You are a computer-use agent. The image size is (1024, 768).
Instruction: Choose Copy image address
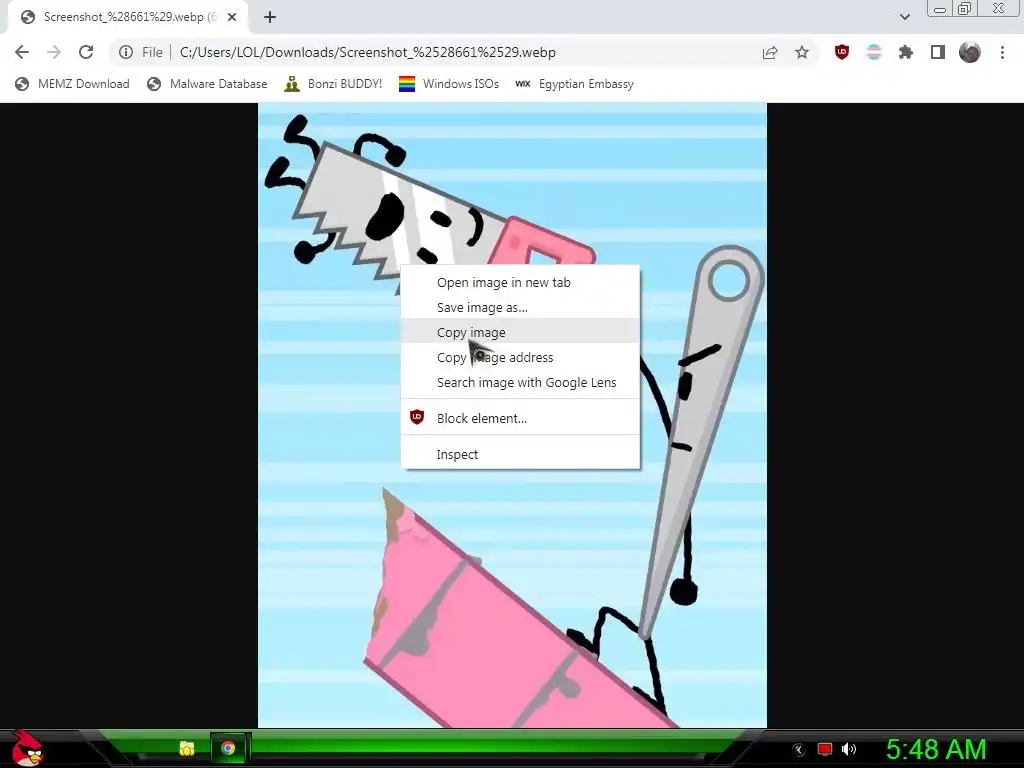(x=520, y=357)
